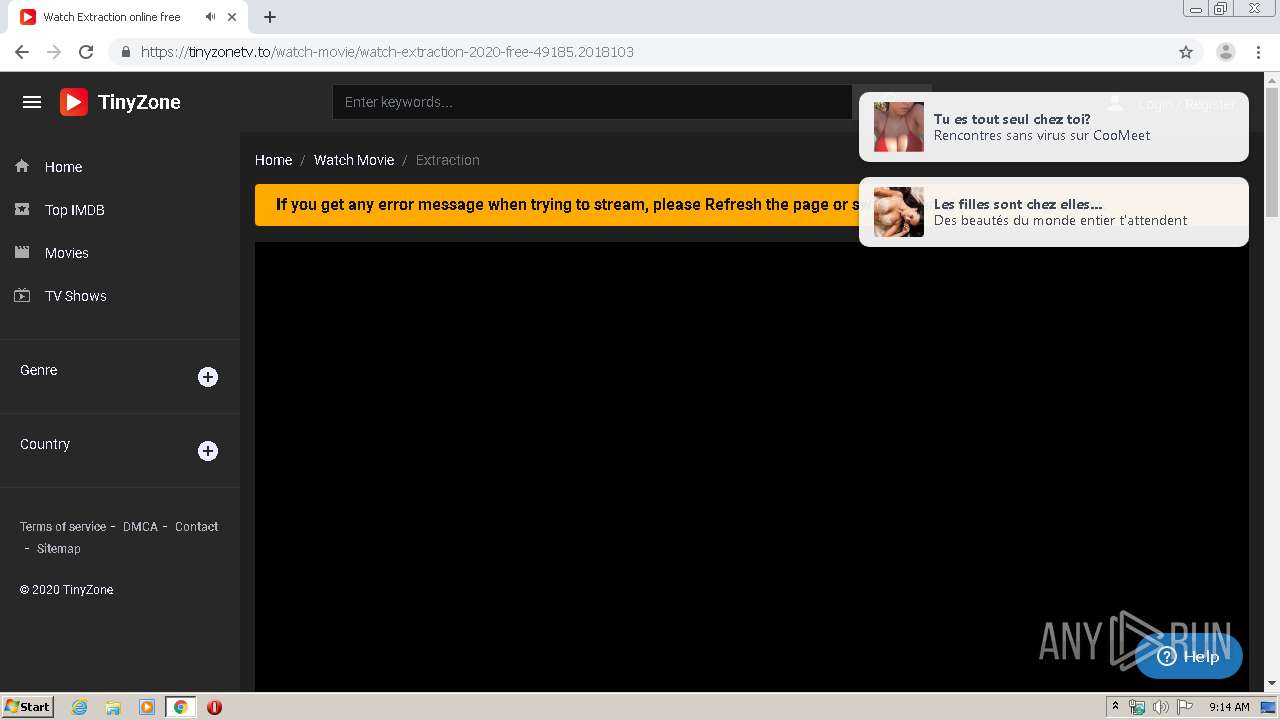Click the padlock site info icon
Screen dimensions: 1280x720
[126, 52]
